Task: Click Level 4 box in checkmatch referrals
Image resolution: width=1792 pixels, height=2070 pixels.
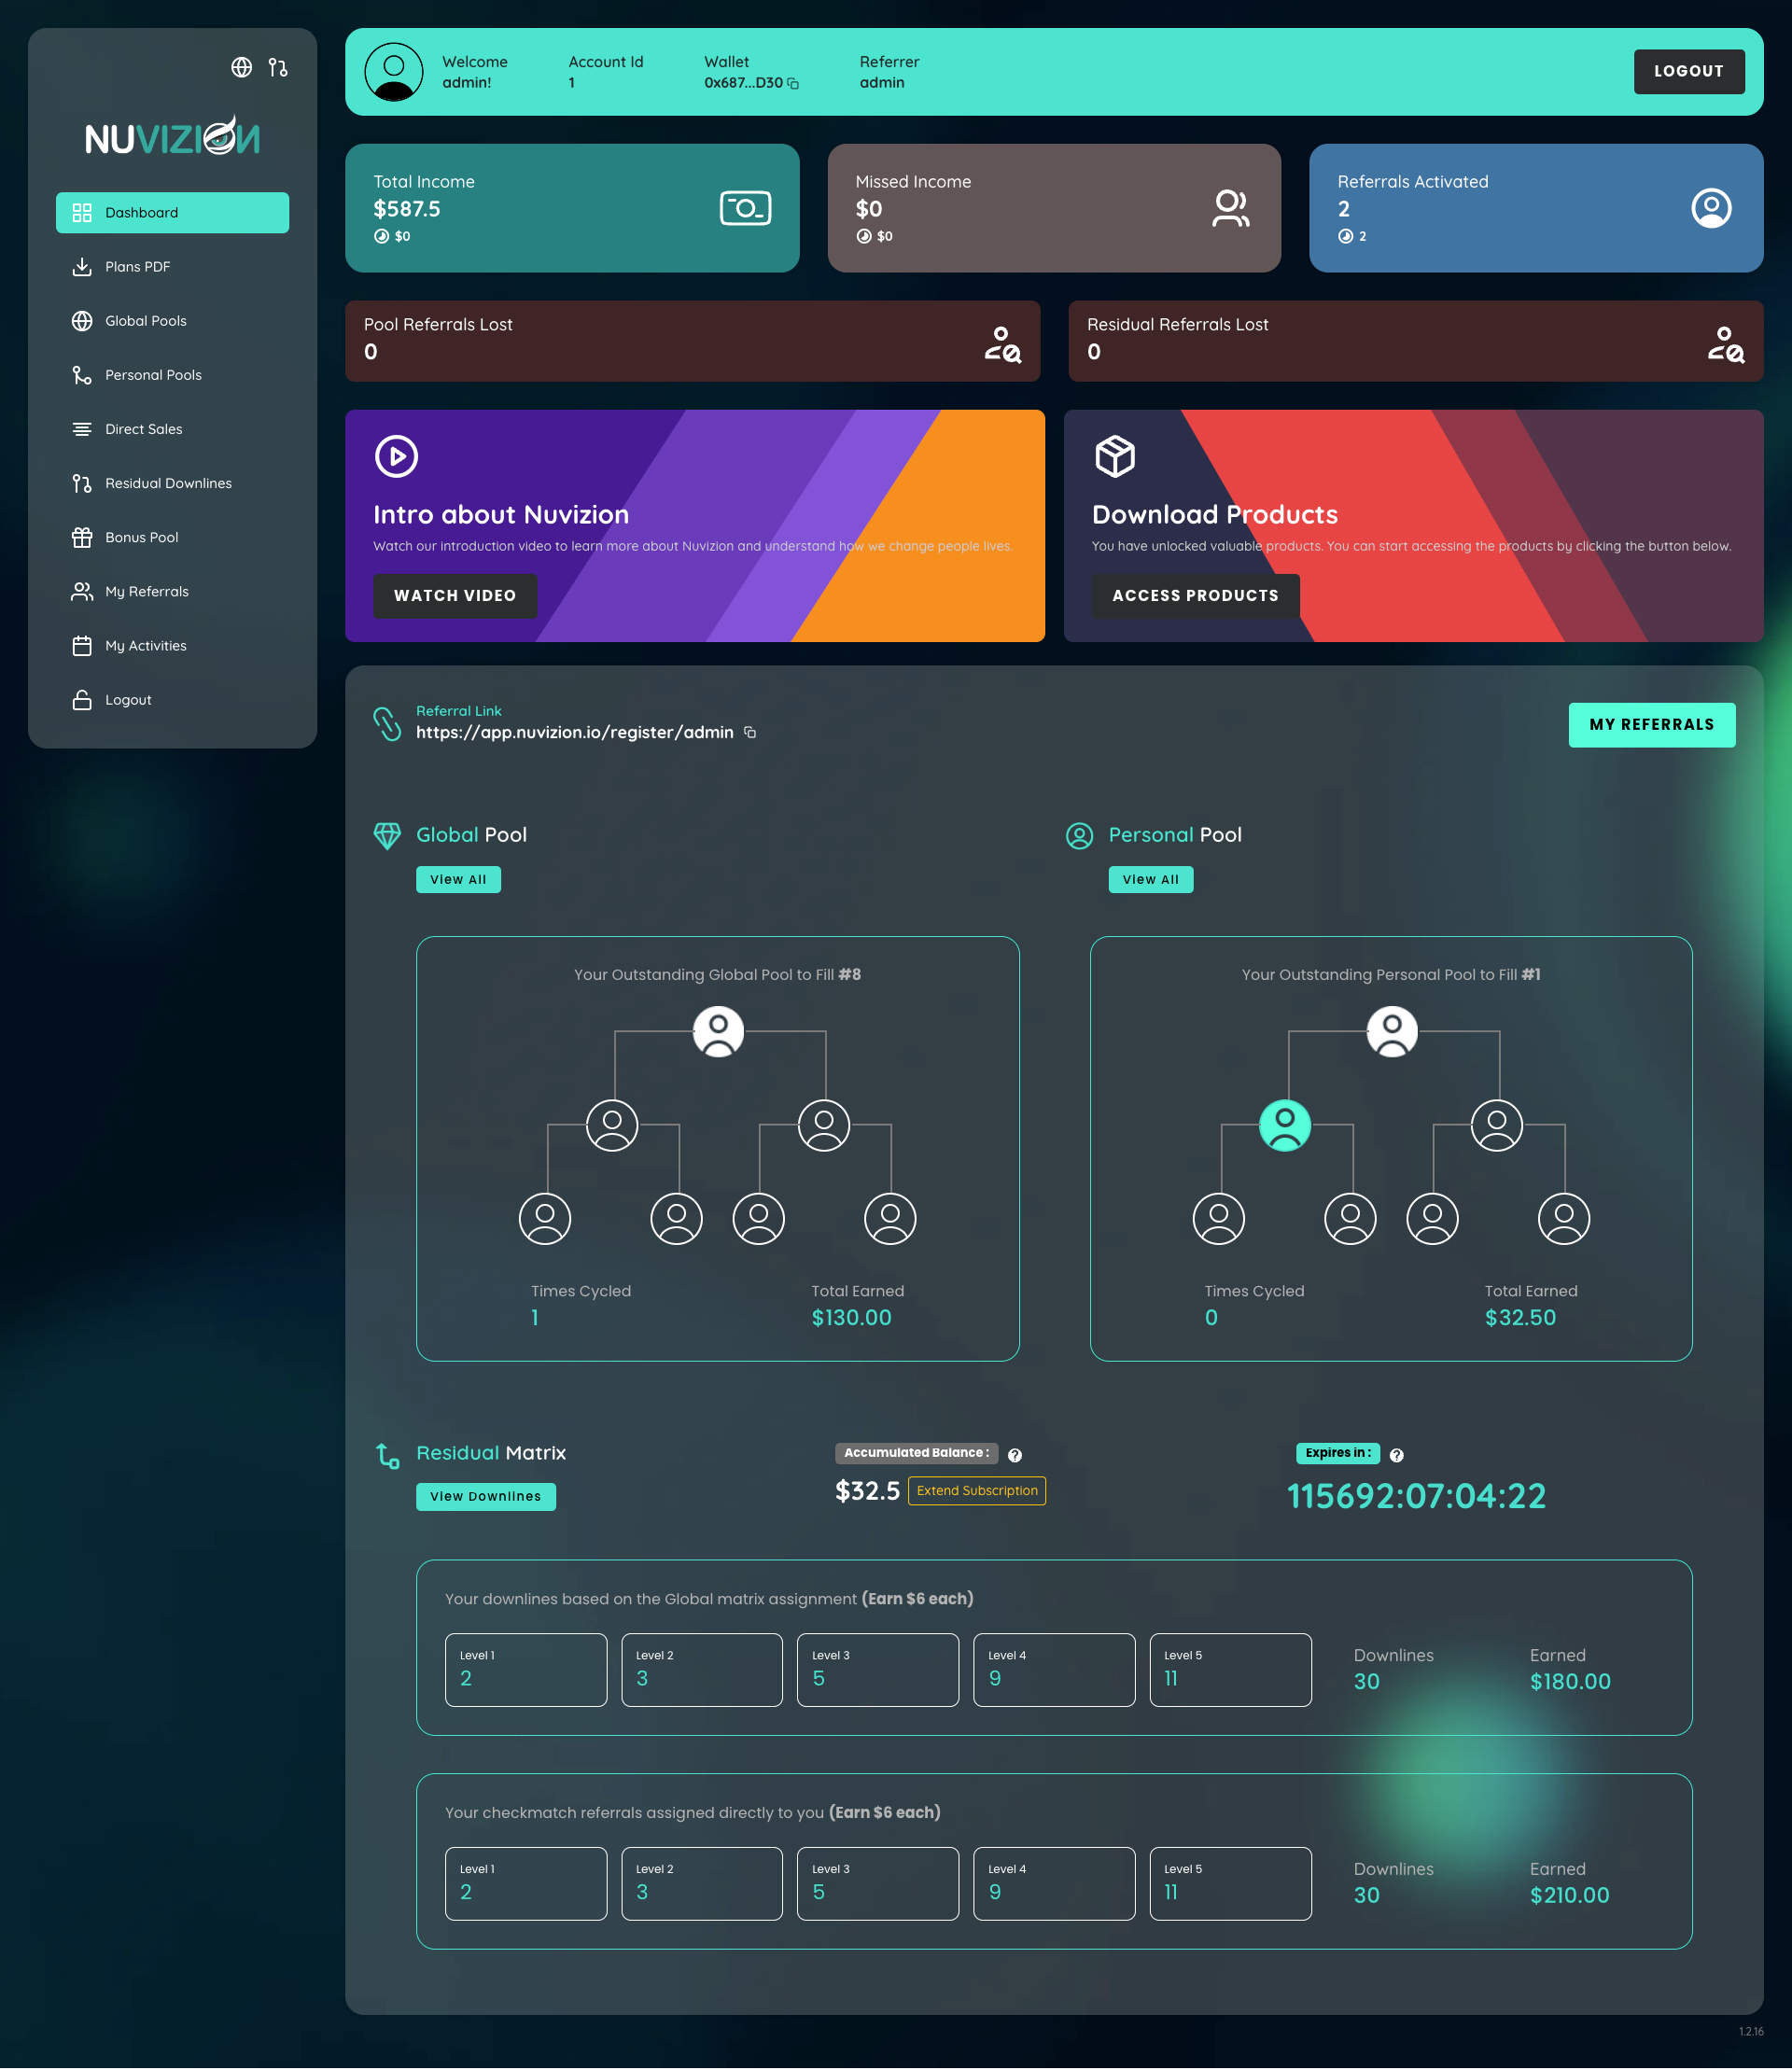Action: coord(1054,1883)
